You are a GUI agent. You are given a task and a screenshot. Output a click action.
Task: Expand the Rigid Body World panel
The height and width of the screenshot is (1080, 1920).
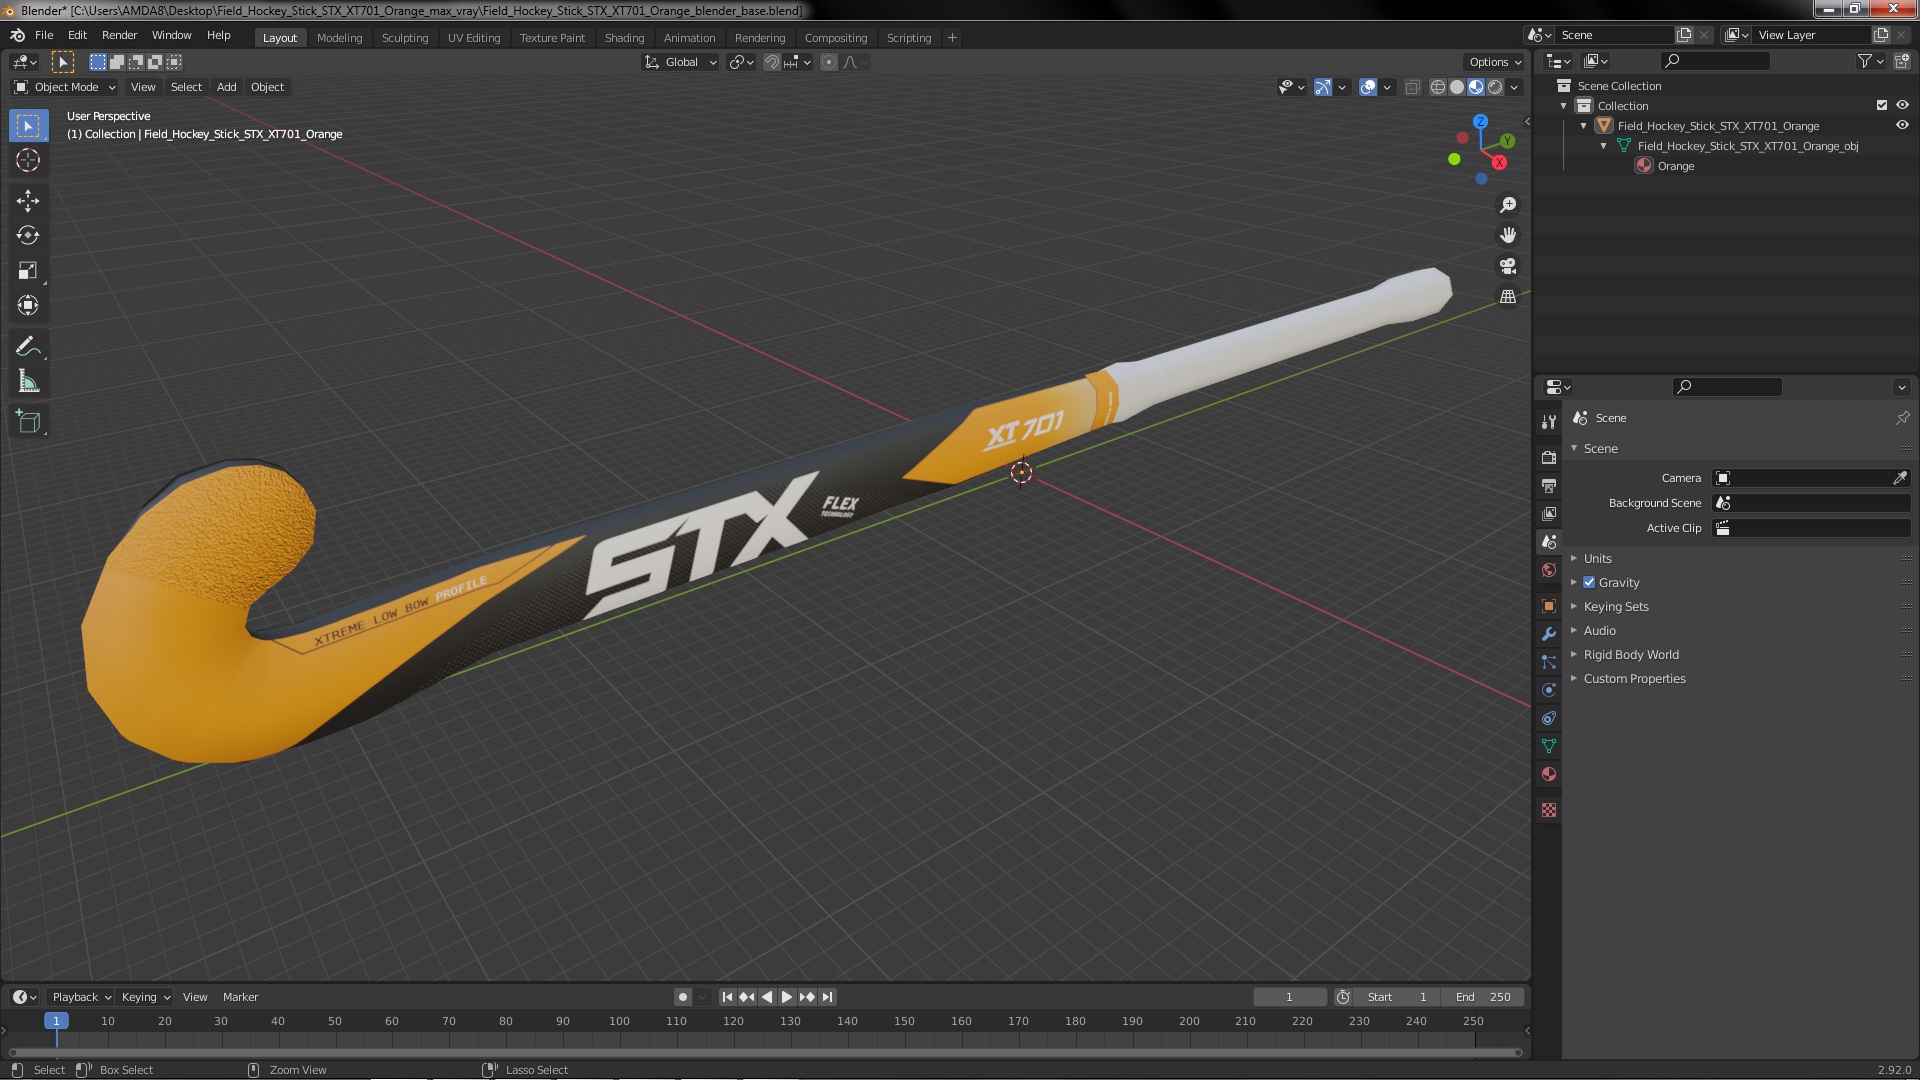tap(1630, 654)
